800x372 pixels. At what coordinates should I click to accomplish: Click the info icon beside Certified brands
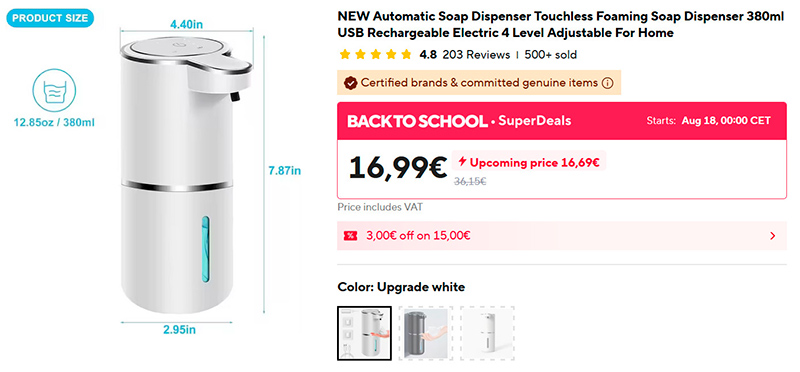tap(607, 83)
